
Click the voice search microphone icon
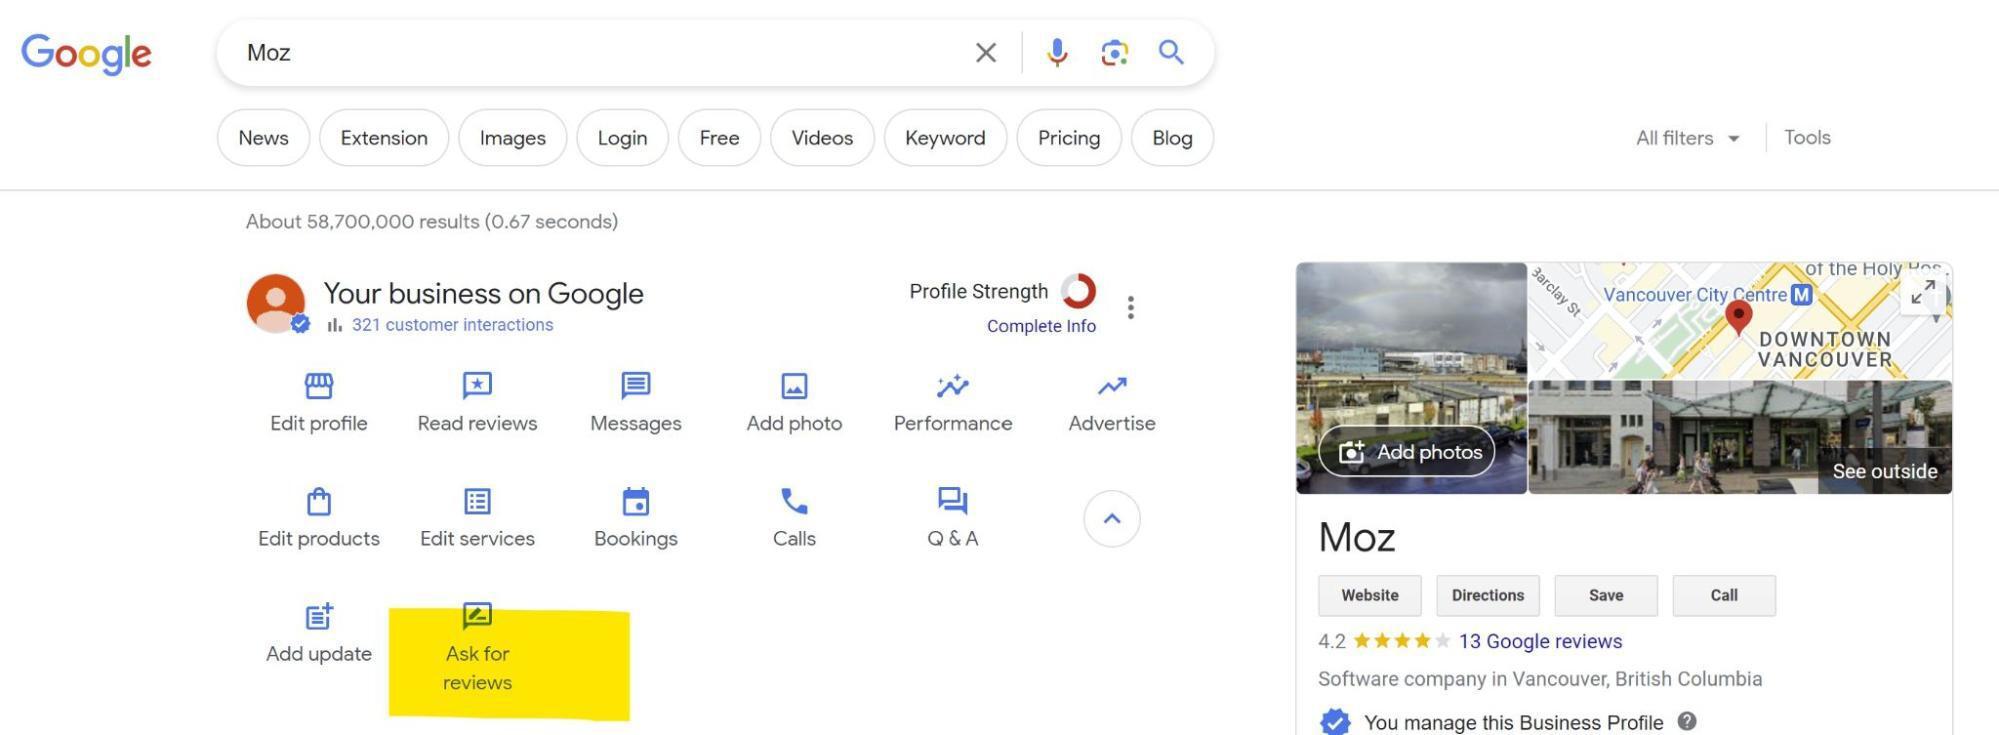point(1057,52)
